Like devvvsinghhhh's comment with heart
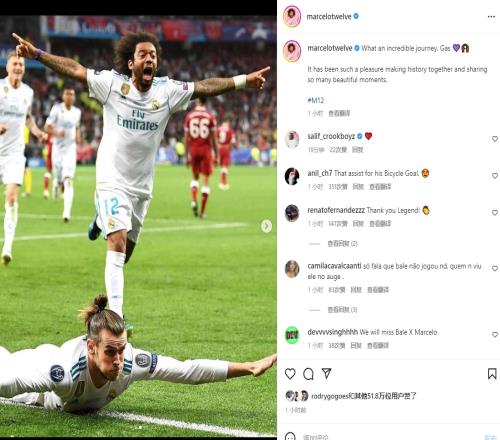 495,335
